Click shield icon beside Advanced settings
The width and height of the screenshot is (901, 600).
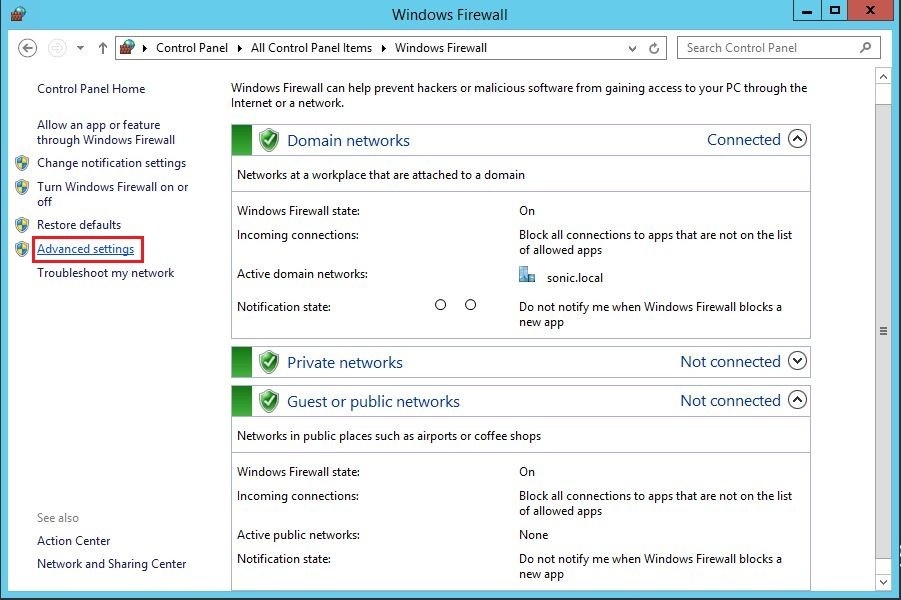tap(22, 249)
